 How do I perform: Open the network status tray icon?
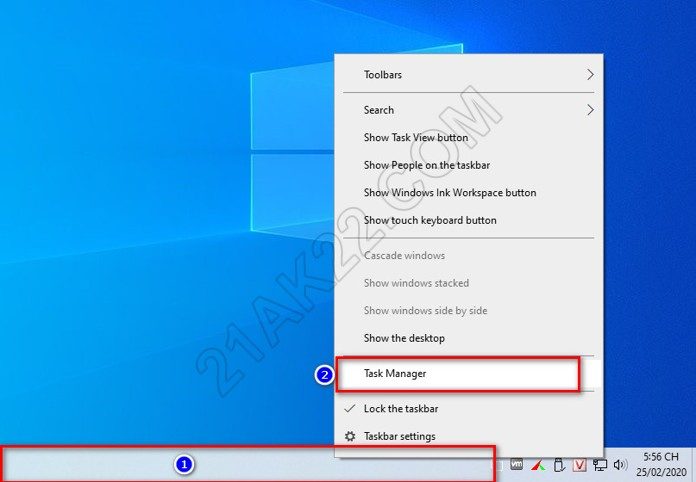(x=600, y=465)
